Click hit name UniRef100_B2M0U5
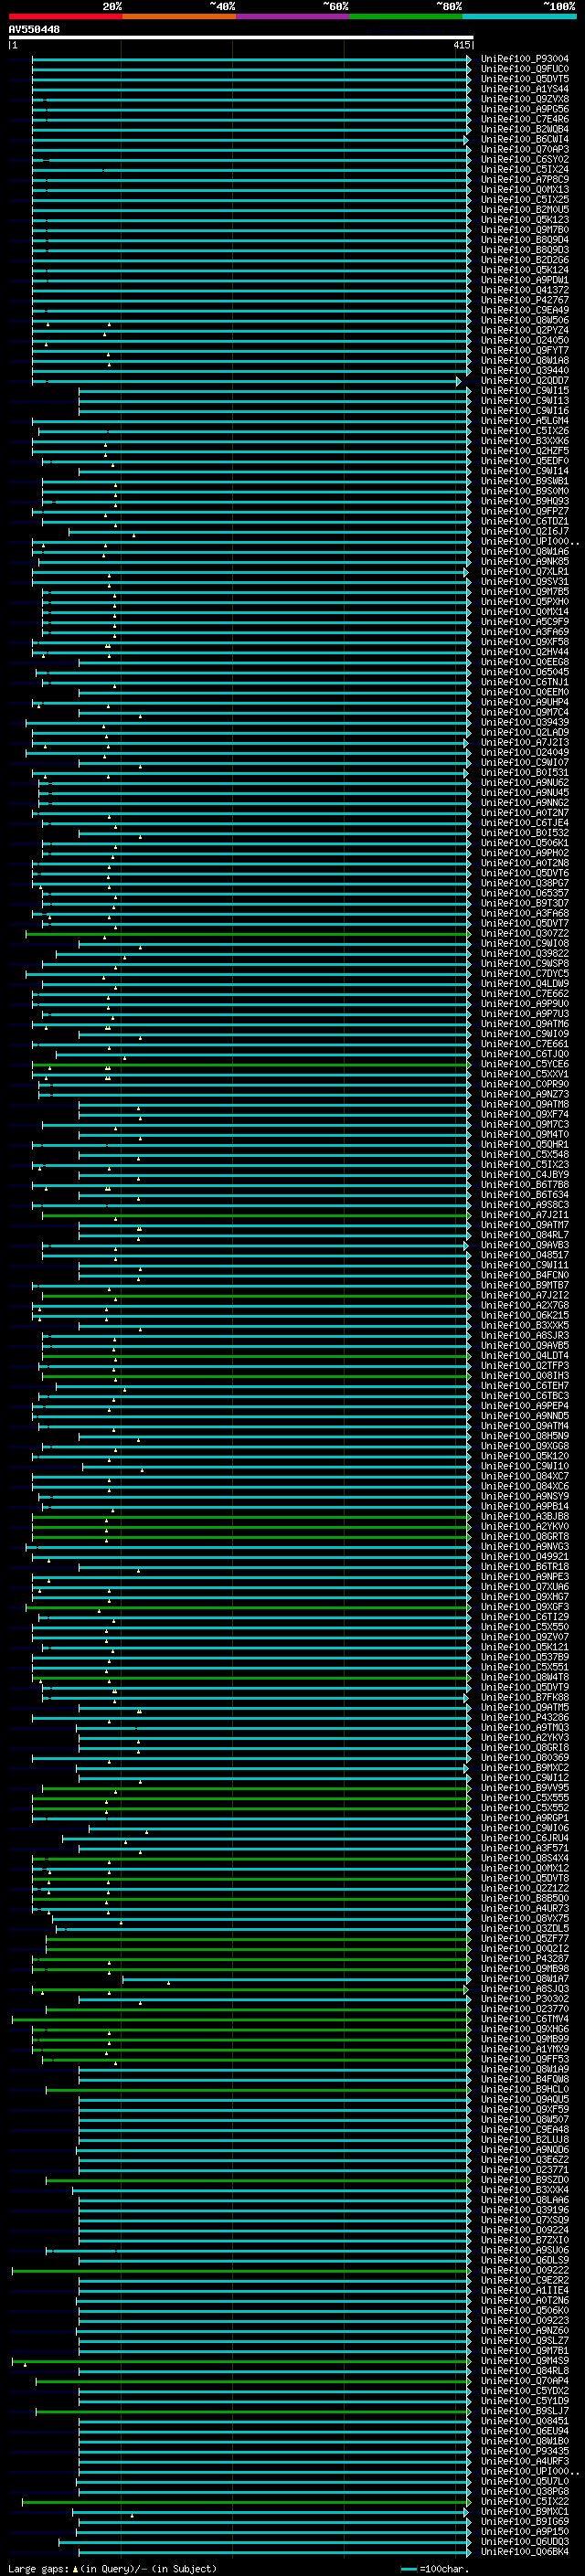This screenshot has width=585, height=2576. coord(525,210)
